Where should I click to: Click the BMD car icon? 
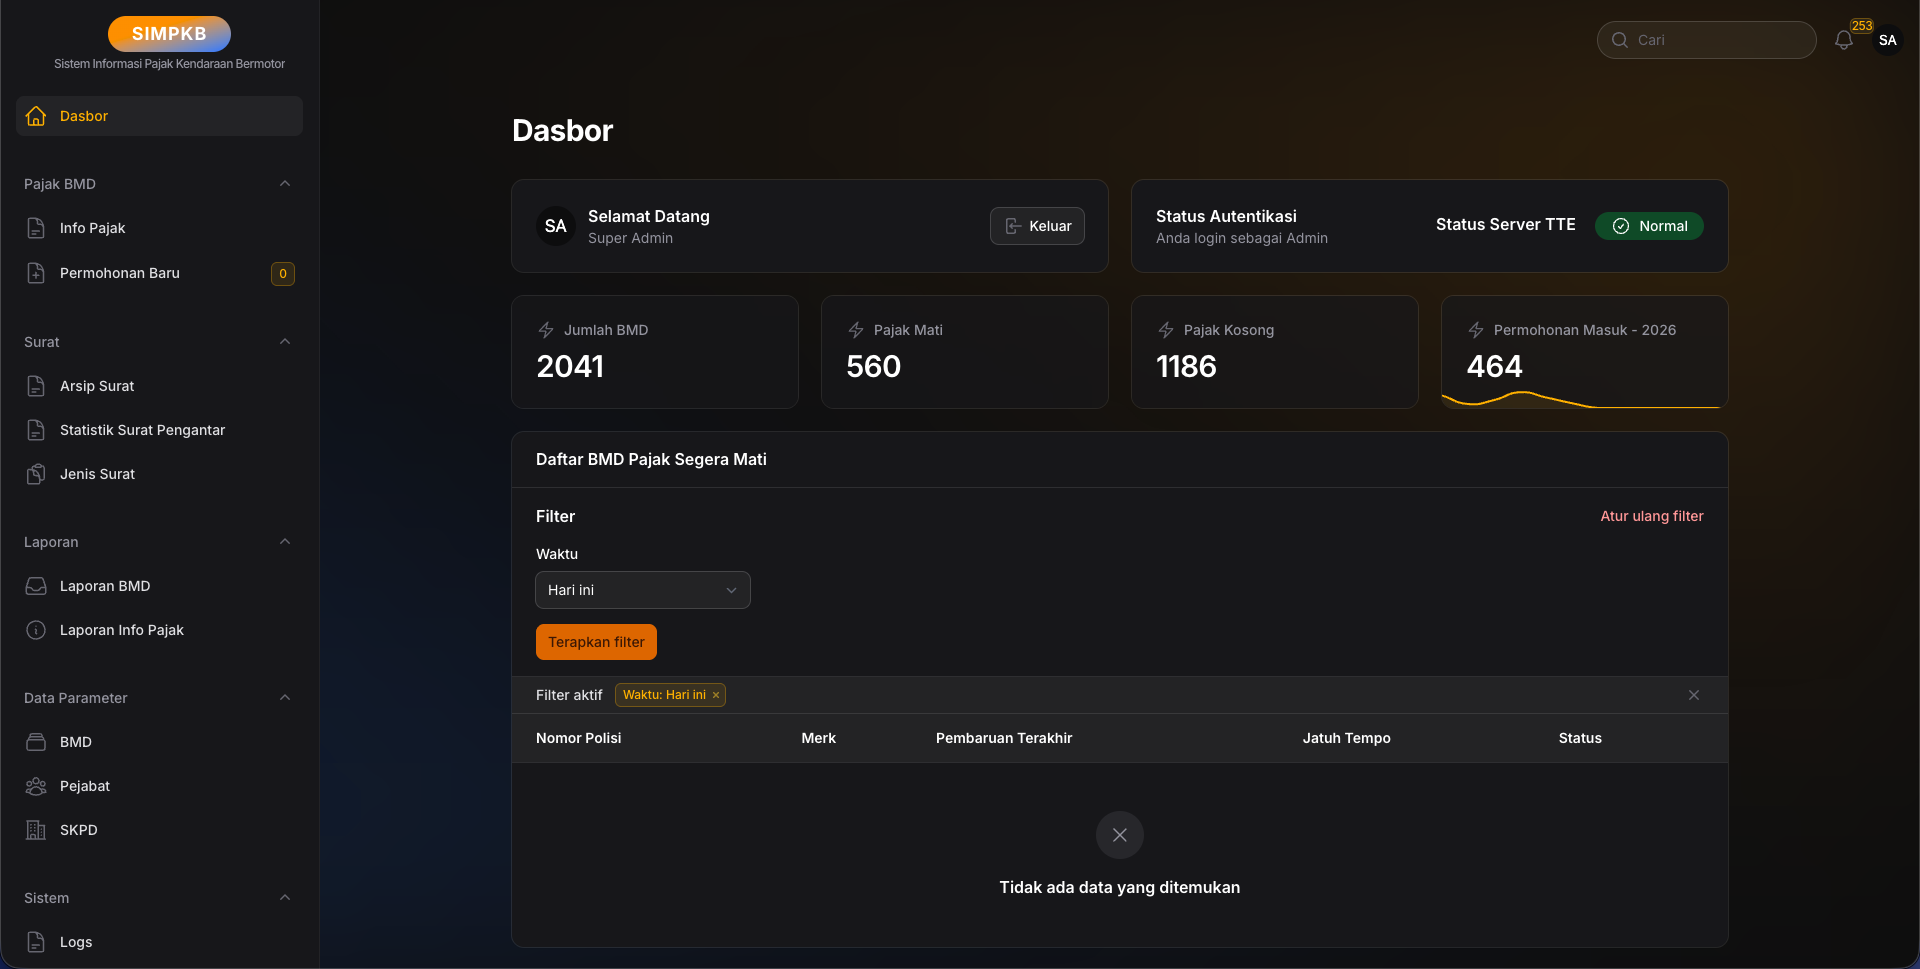[x=36, y=742]
